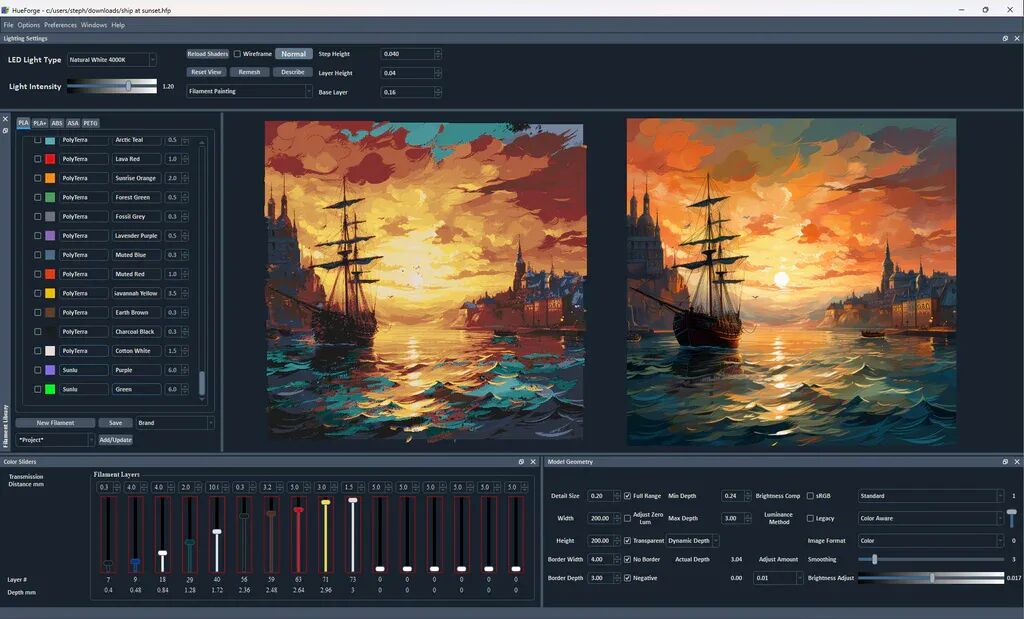Float the Model Geometry panel
This screenshot has width=1024, height=619.
click(1005, 462)
